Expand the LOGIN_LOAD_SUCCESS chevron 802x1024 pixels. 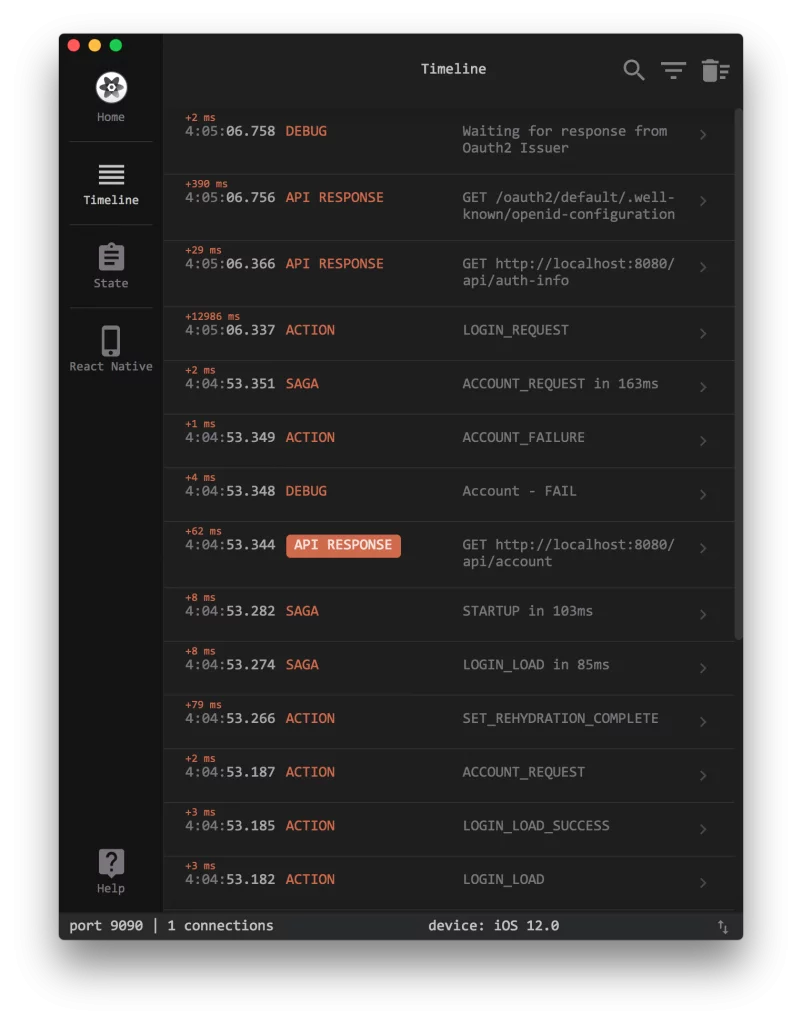(703, 829)
